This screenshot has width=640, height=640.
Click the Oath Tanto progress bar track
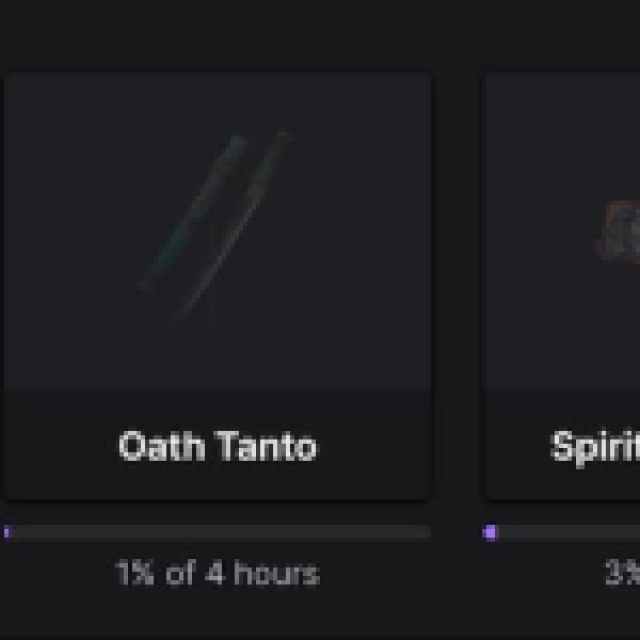(x=217, y=533)
